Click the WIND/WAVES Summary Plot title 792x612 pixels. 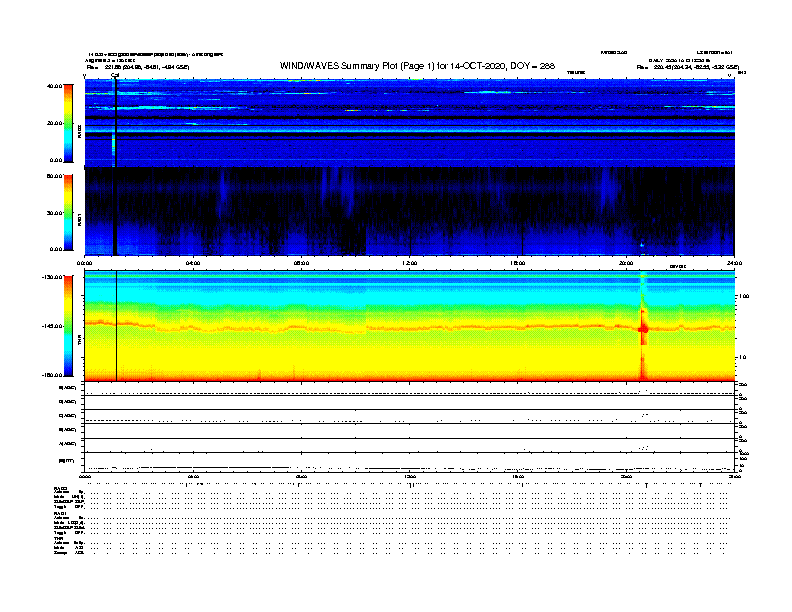tap(417, 66)
